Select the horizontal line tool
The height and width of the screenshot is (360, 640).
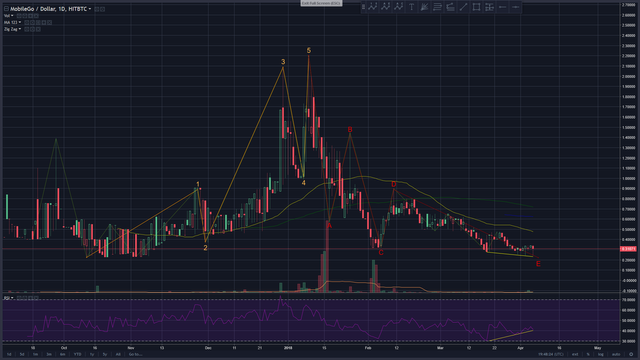[502, 7]
